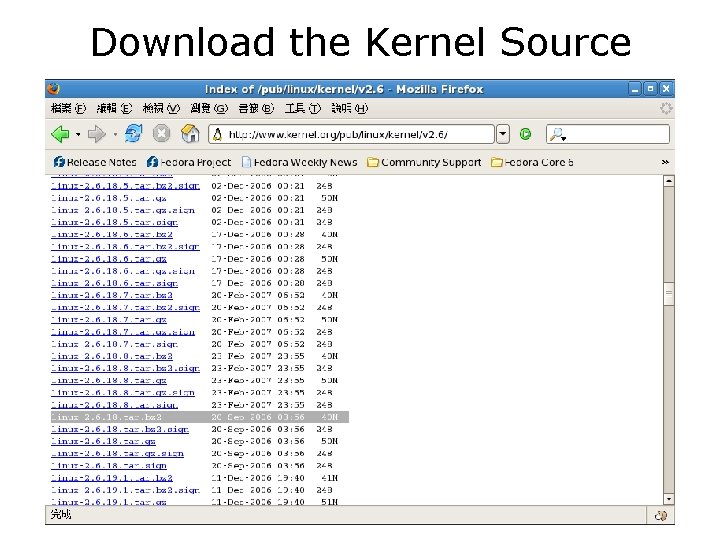
Task: Open Forward button history dropdown arrow
Action: pos(115,135)
